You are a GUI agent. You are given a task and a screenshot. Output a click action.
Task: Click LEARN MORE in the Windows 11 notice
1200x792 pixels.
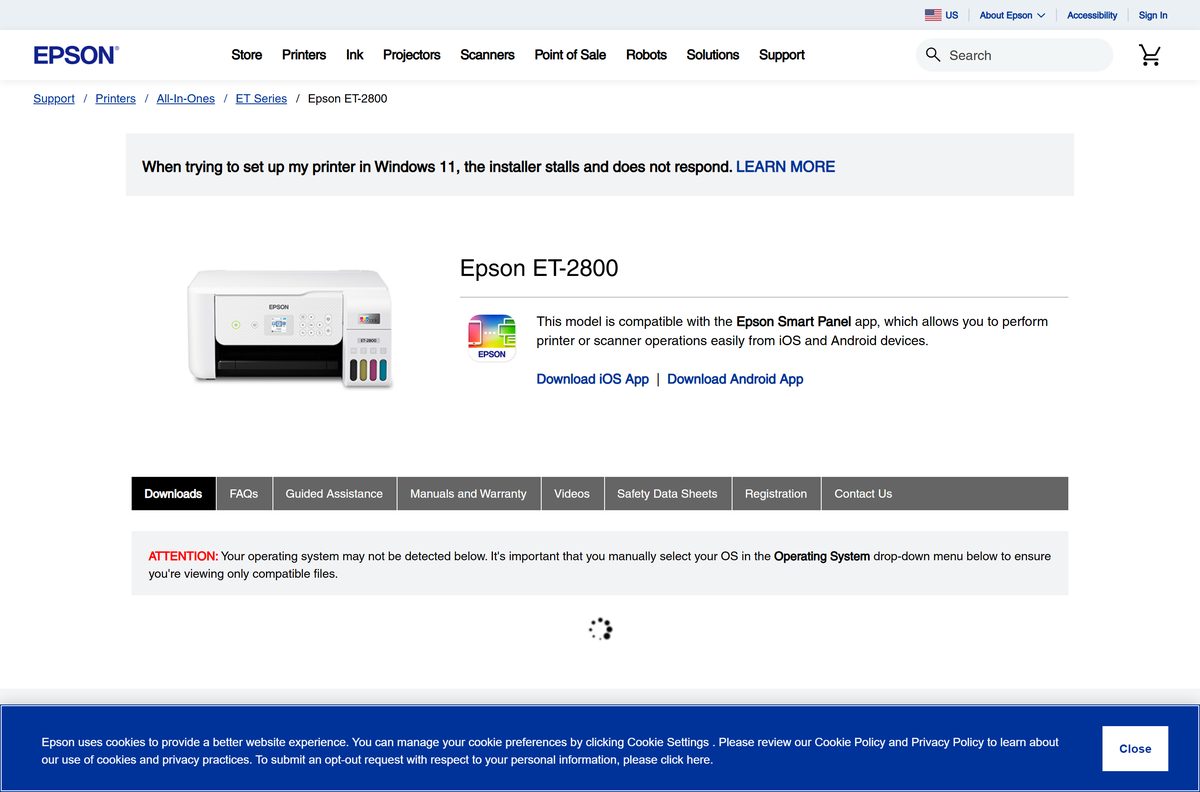[x=785, y=167]
